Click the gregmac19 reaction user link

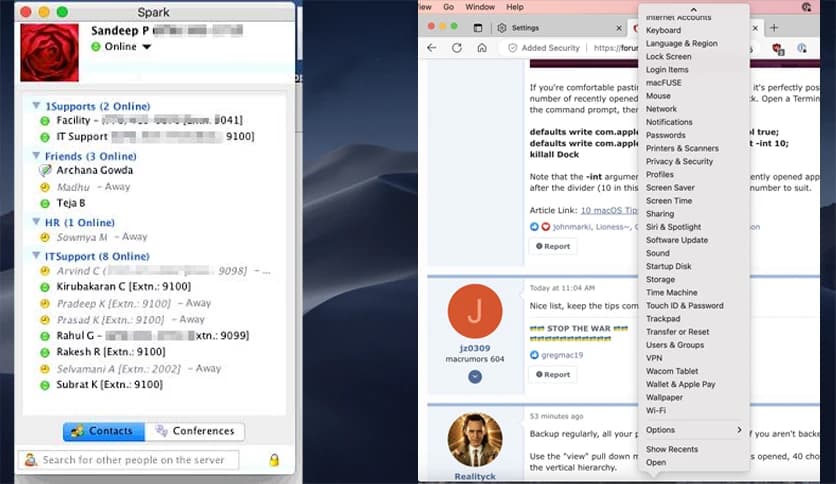click(562, 355)
